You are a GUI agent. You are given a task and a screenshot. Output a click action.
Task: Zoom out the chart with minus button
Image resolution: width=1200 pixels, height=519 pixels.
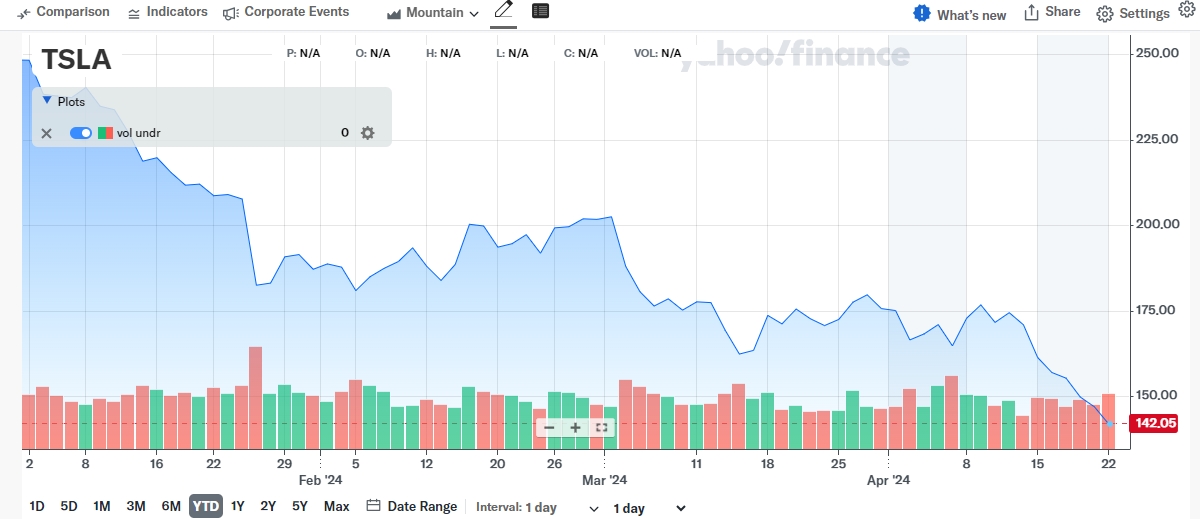[x=549, y=427]
